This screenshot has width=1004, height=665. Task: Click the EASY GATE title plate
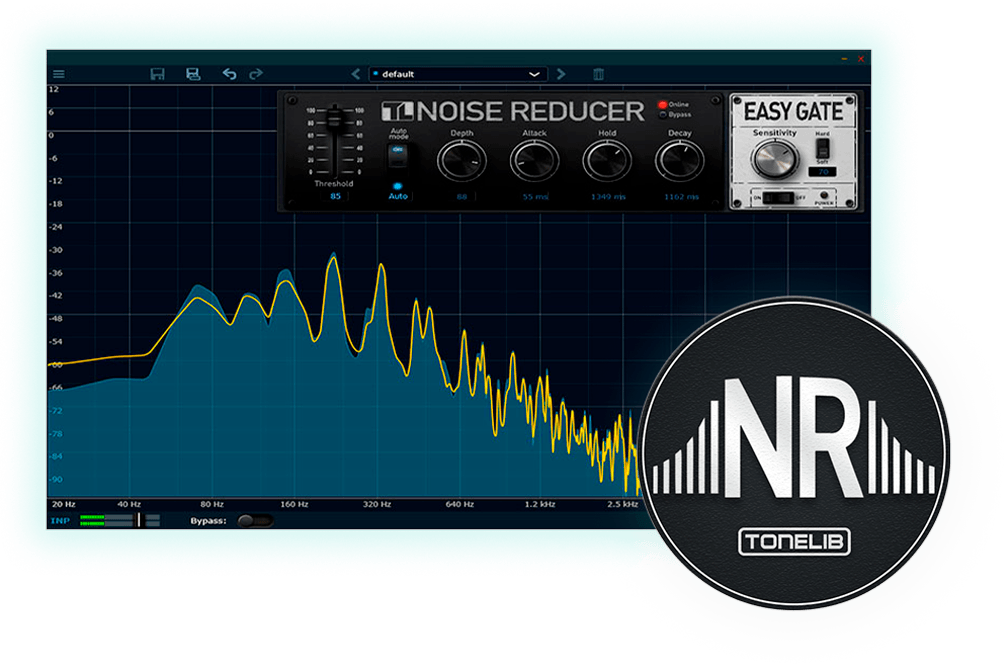(x=793, y=111)
